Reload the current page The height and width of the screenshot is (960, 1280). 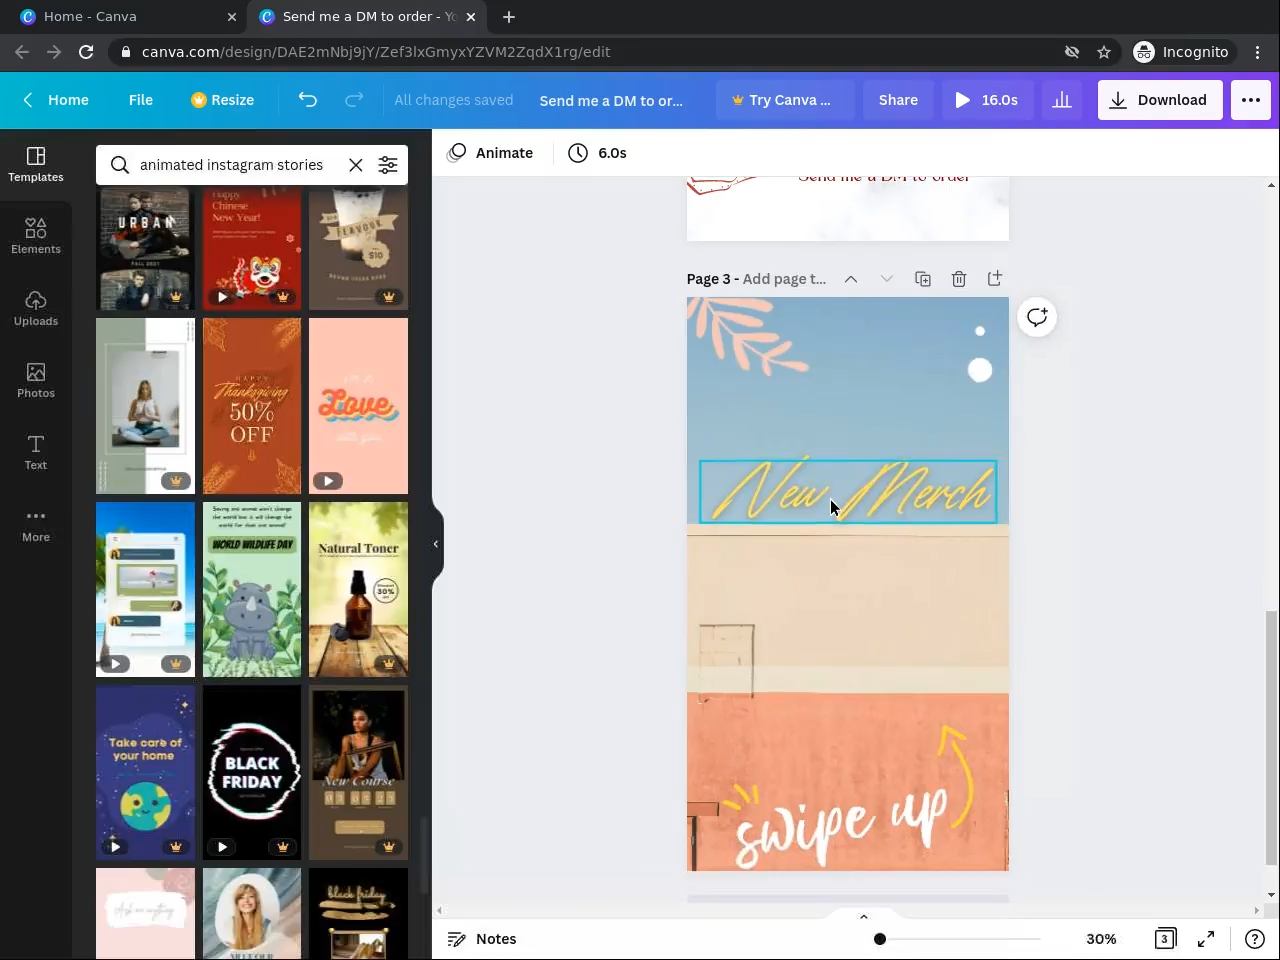[x=86, y=52]
